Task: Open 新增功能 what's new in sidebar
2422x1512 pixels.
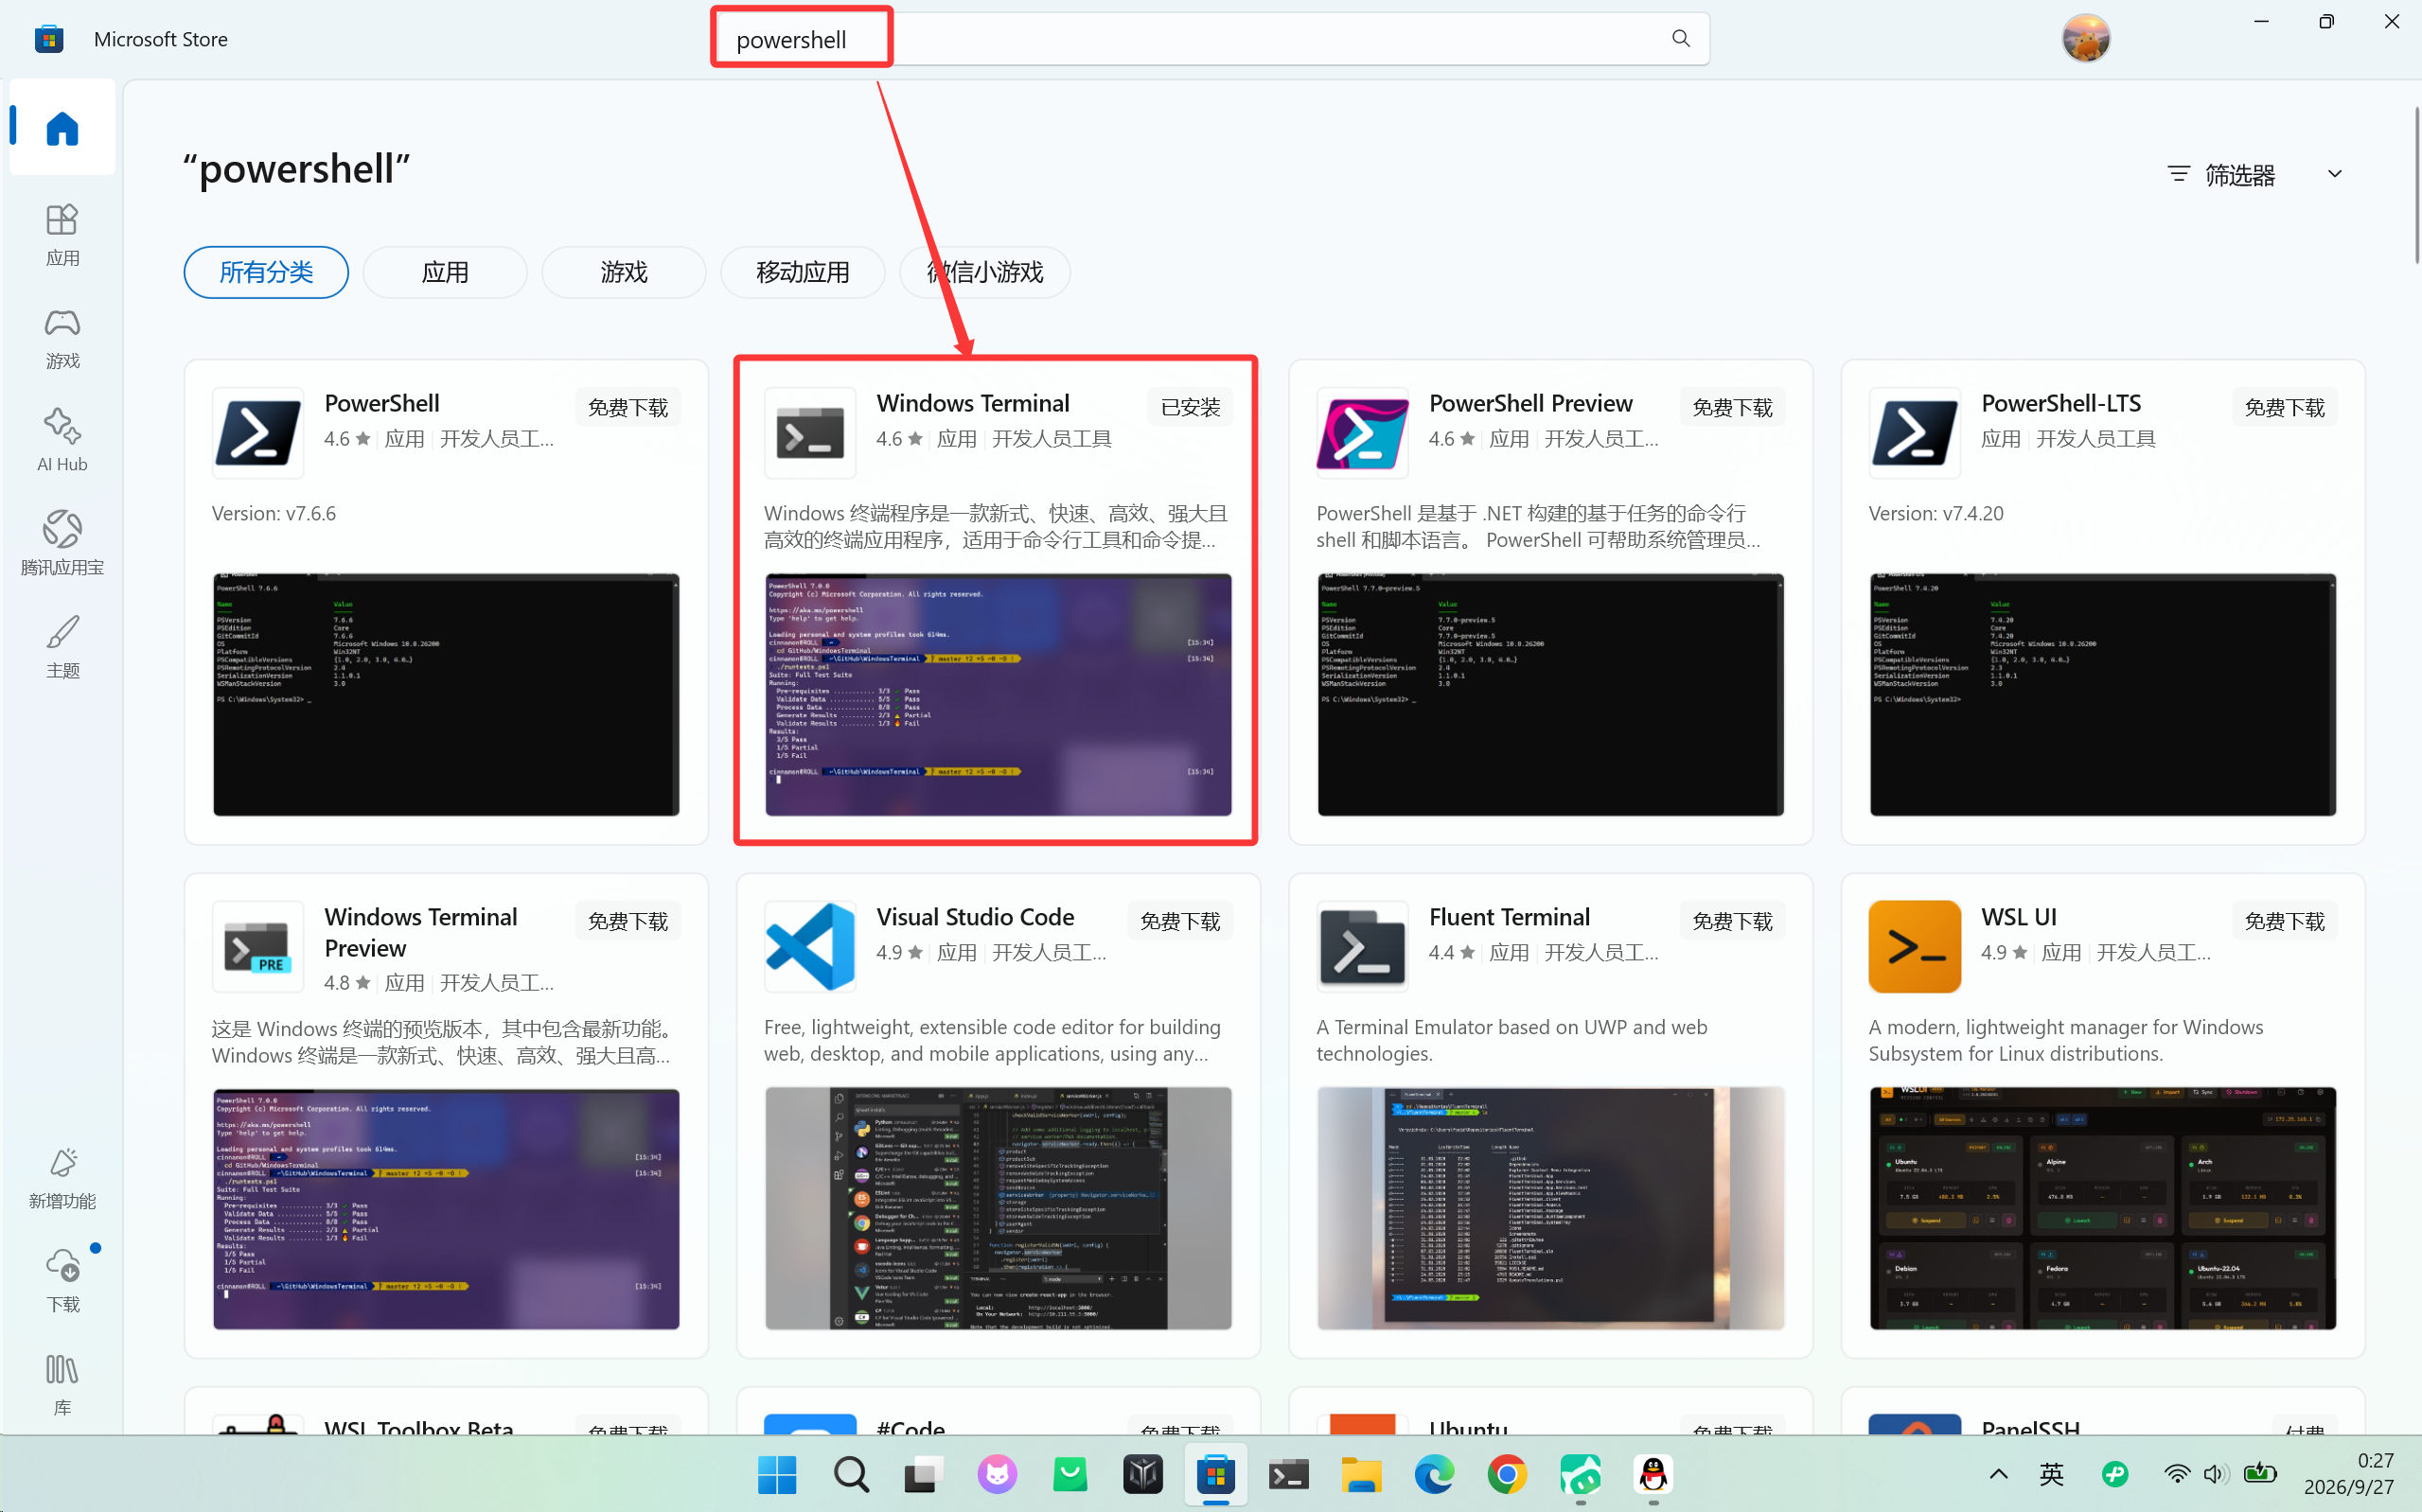Action: [x=62, y=1178]
